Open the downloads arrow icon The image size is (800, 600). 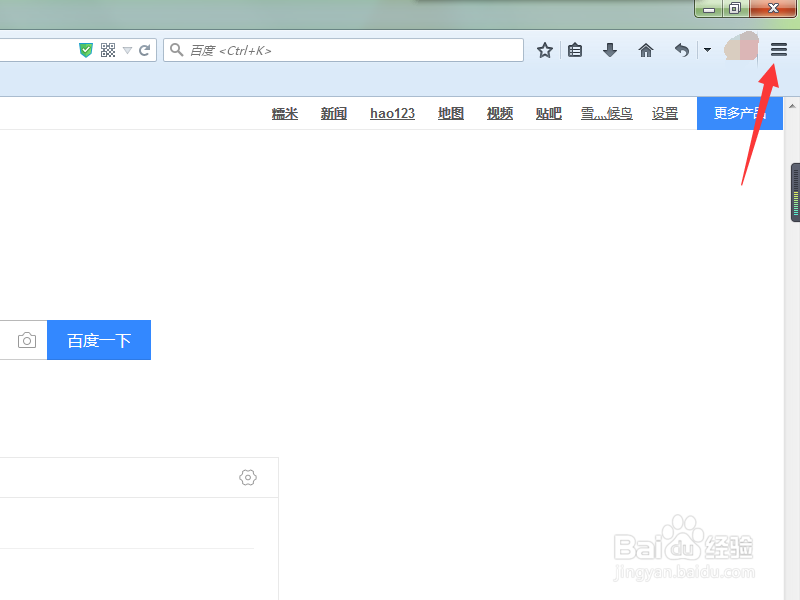tap(610, 50)
